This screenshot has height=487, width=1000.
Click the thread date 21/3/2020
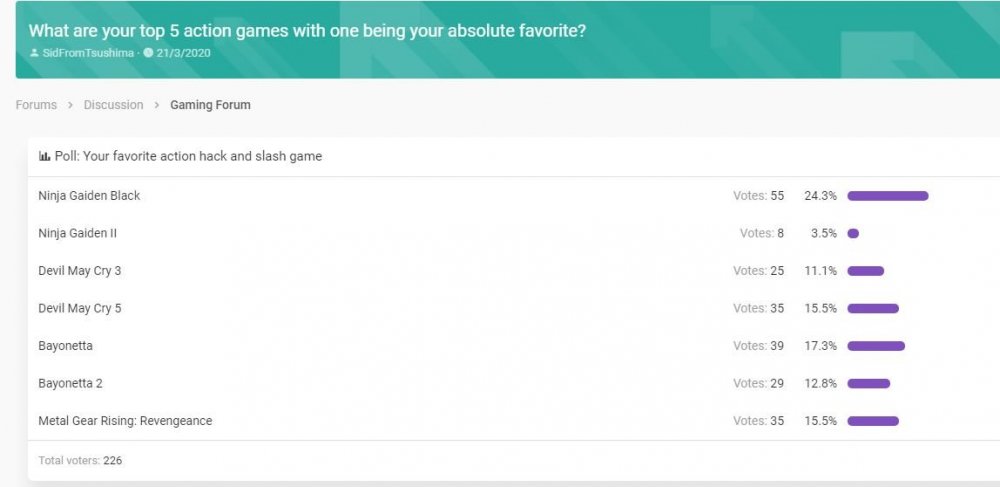(183, 53)
